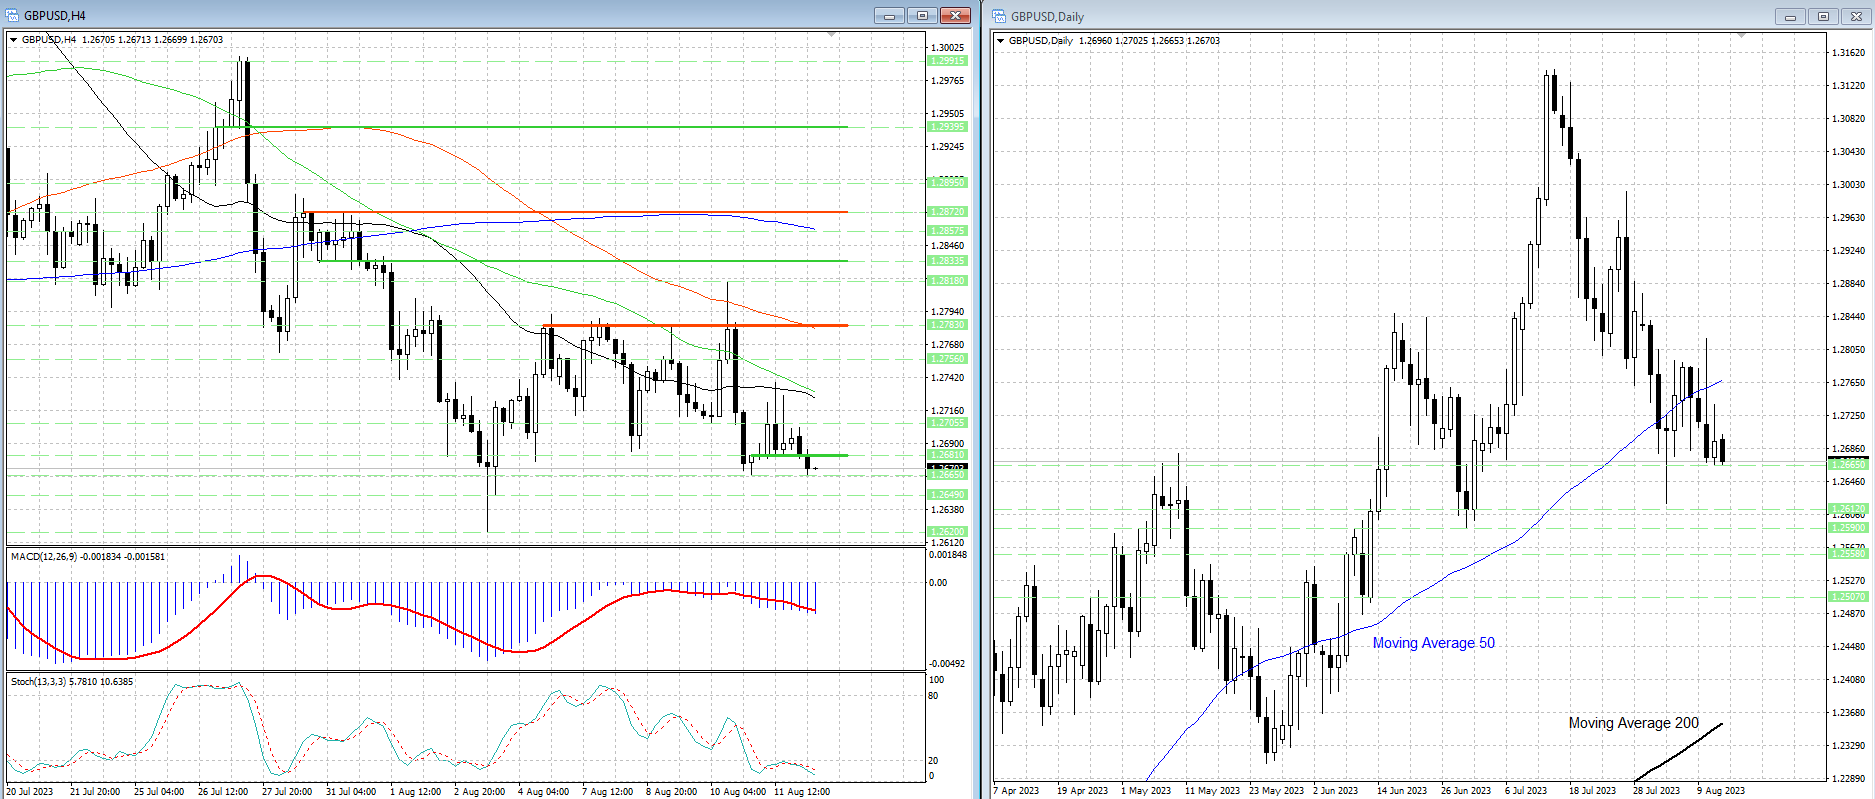Close the GBPUSD,H4 chart window
The width and height of the screenshot is (1875, 799).
[x=956, y=15]
